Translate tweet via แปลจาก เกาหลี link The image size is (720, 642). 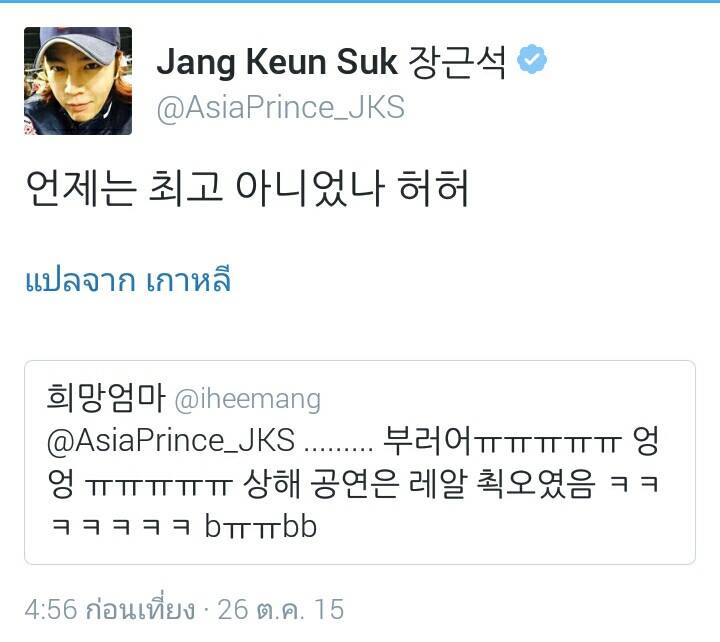click(x=128, y=280)
